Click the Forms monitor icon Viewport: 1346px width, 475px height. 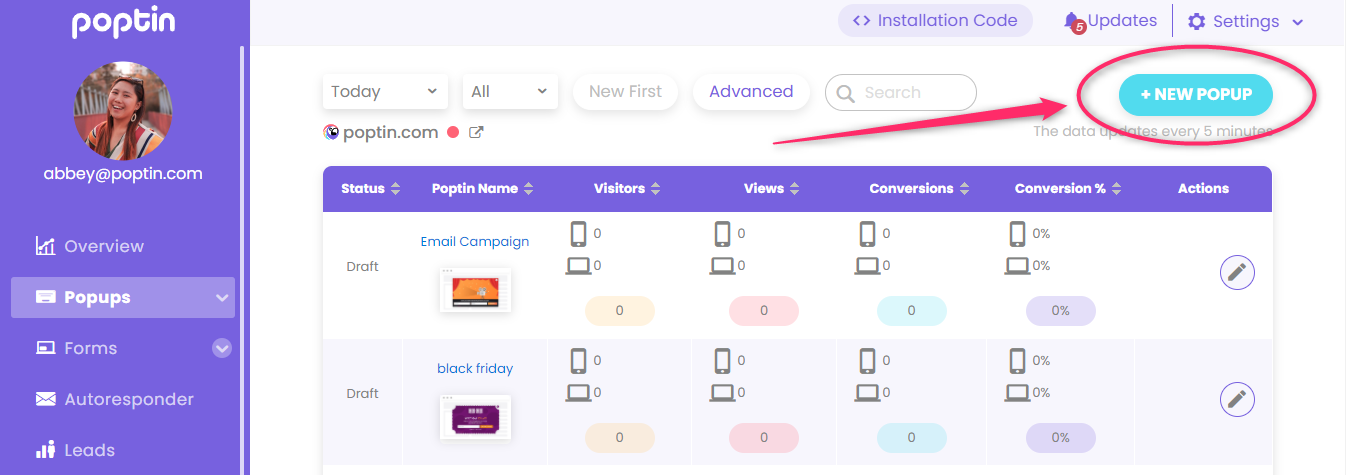coord(45,348)
